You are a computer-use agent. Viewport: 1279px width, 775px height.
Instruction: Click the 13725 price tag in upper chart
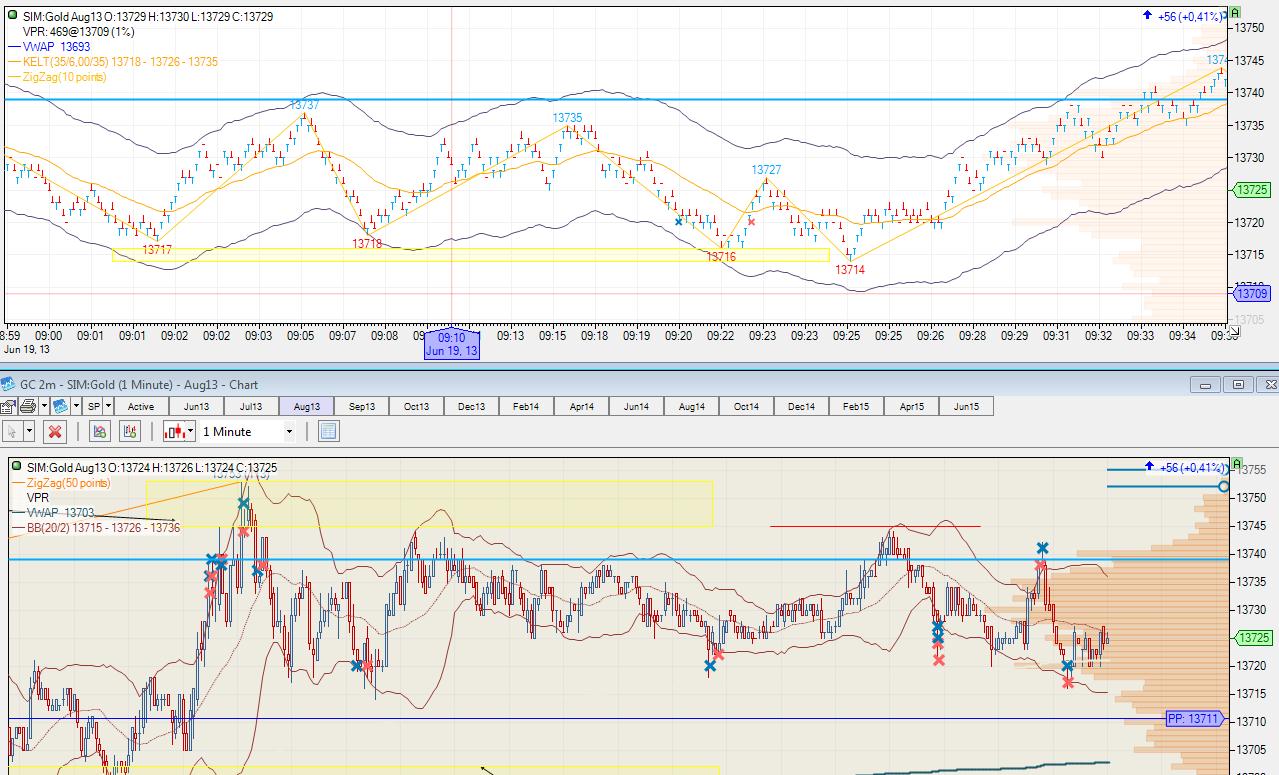[1252, 189]
